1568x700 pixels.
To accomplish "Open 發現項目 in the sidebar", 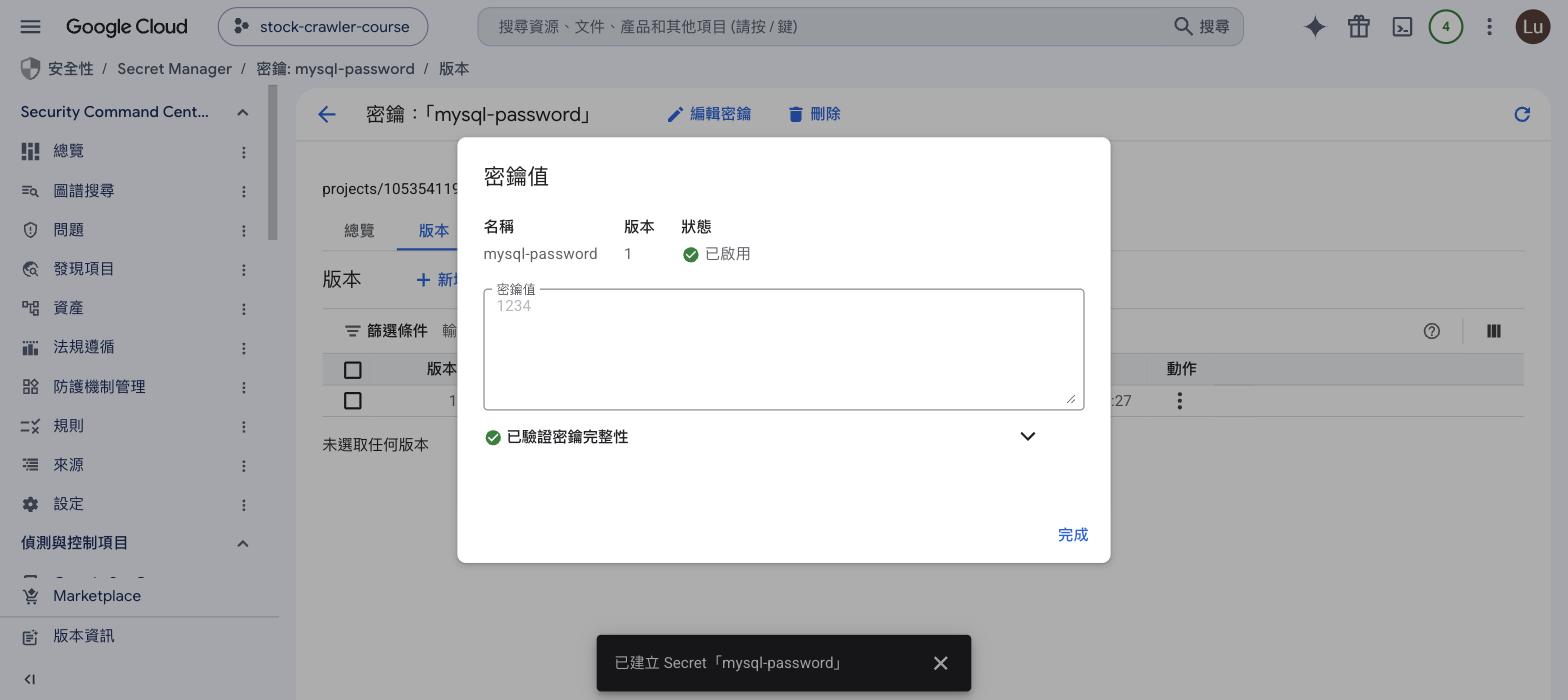I will click(83, 269).
